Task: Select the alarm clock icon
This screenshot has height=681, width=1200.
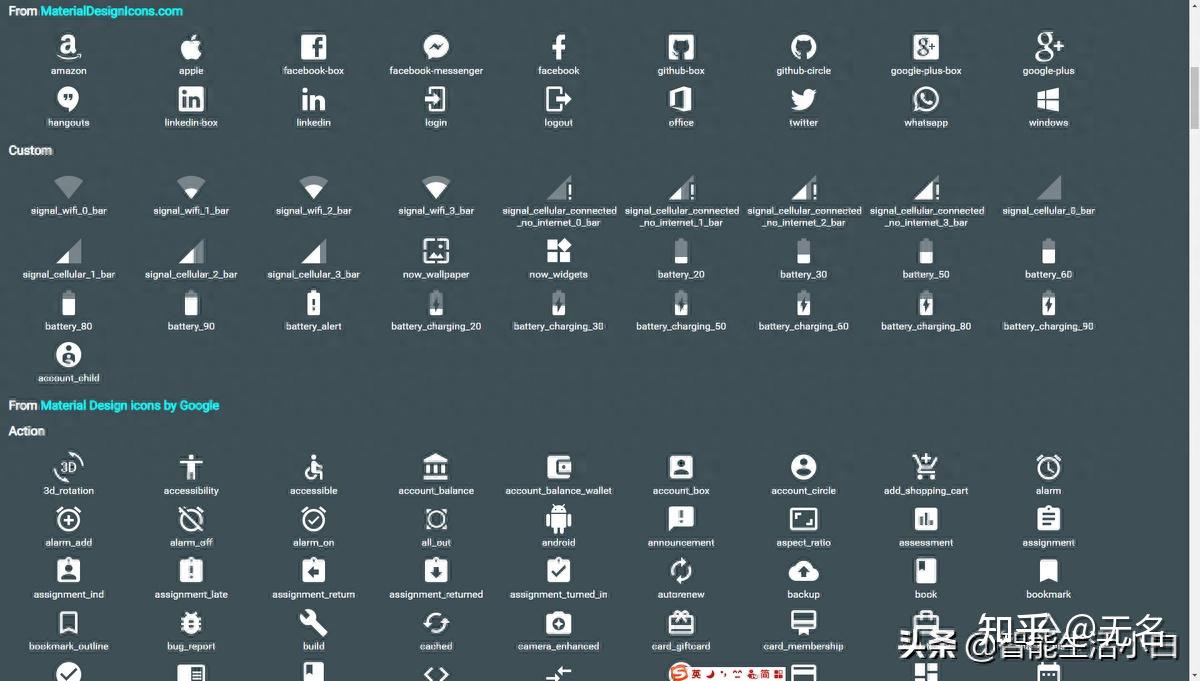Action: (1049, 467)
